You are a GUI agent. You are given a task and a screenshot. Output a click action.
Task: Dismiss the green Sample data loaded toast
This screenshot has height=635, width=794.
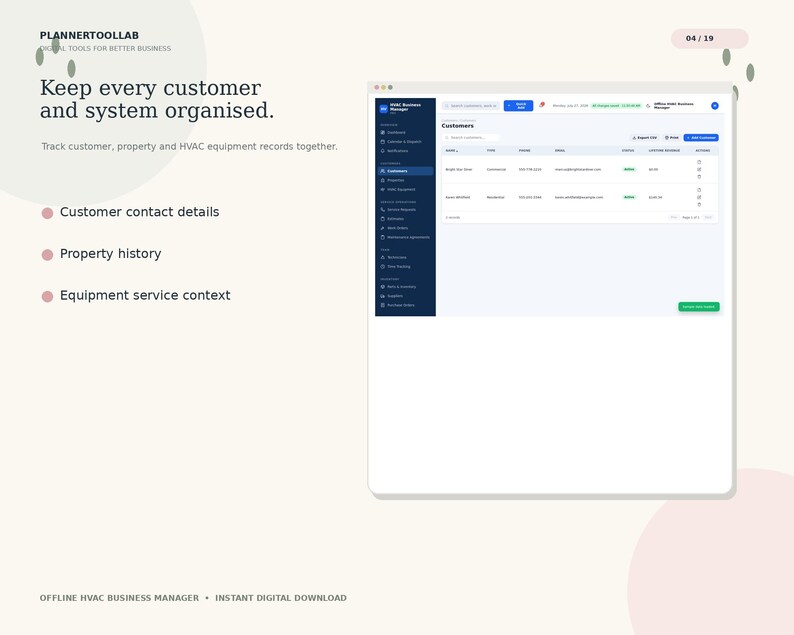click(699, 306)
